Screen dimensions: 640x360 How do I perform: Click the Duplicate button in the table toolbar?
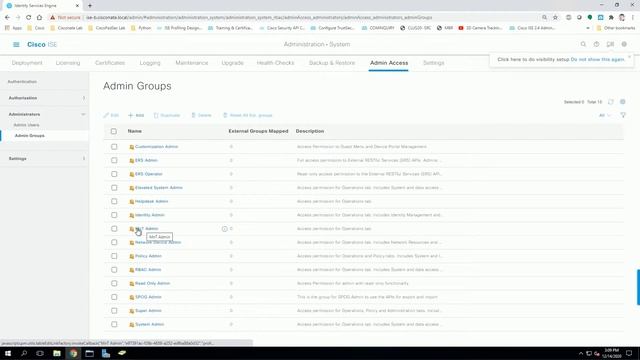coord(167,116)
